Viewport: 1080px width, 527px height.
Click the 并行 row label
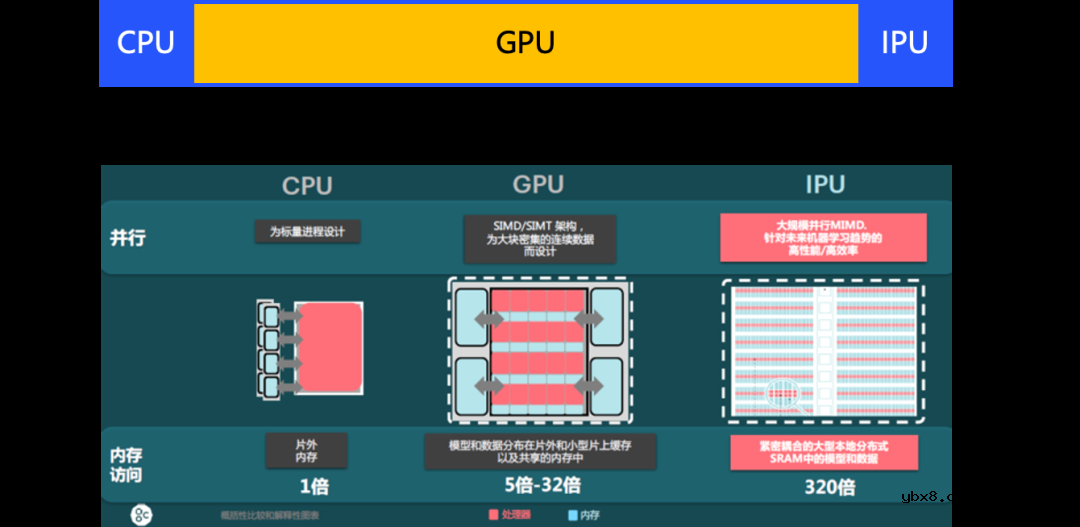(x=127, y=238)
